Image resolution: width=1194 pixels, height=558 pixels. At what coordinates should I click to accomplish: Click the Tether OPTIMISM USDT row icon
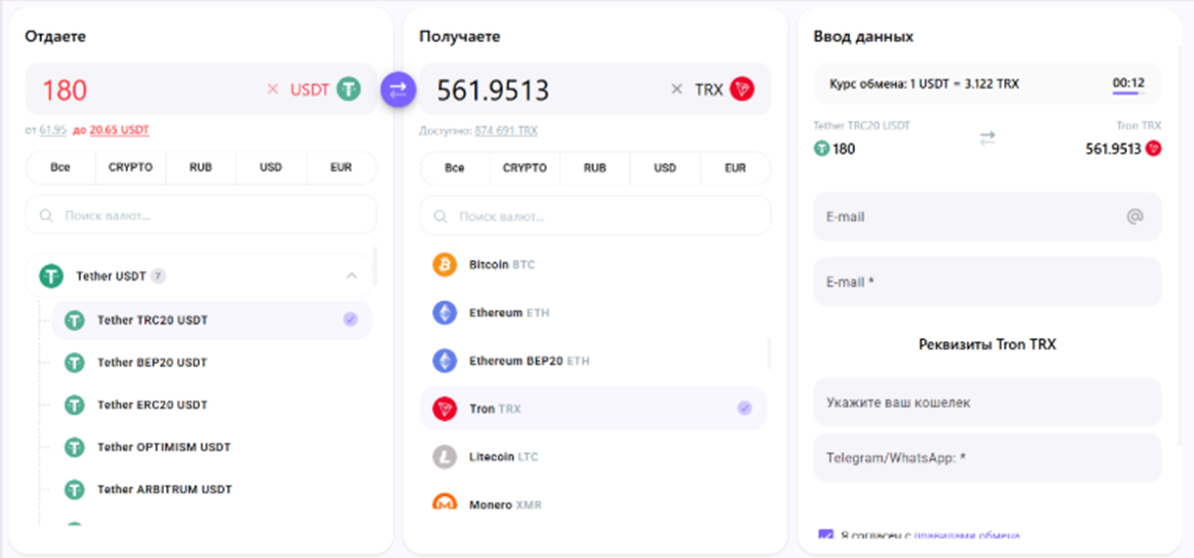pos(74,447)
